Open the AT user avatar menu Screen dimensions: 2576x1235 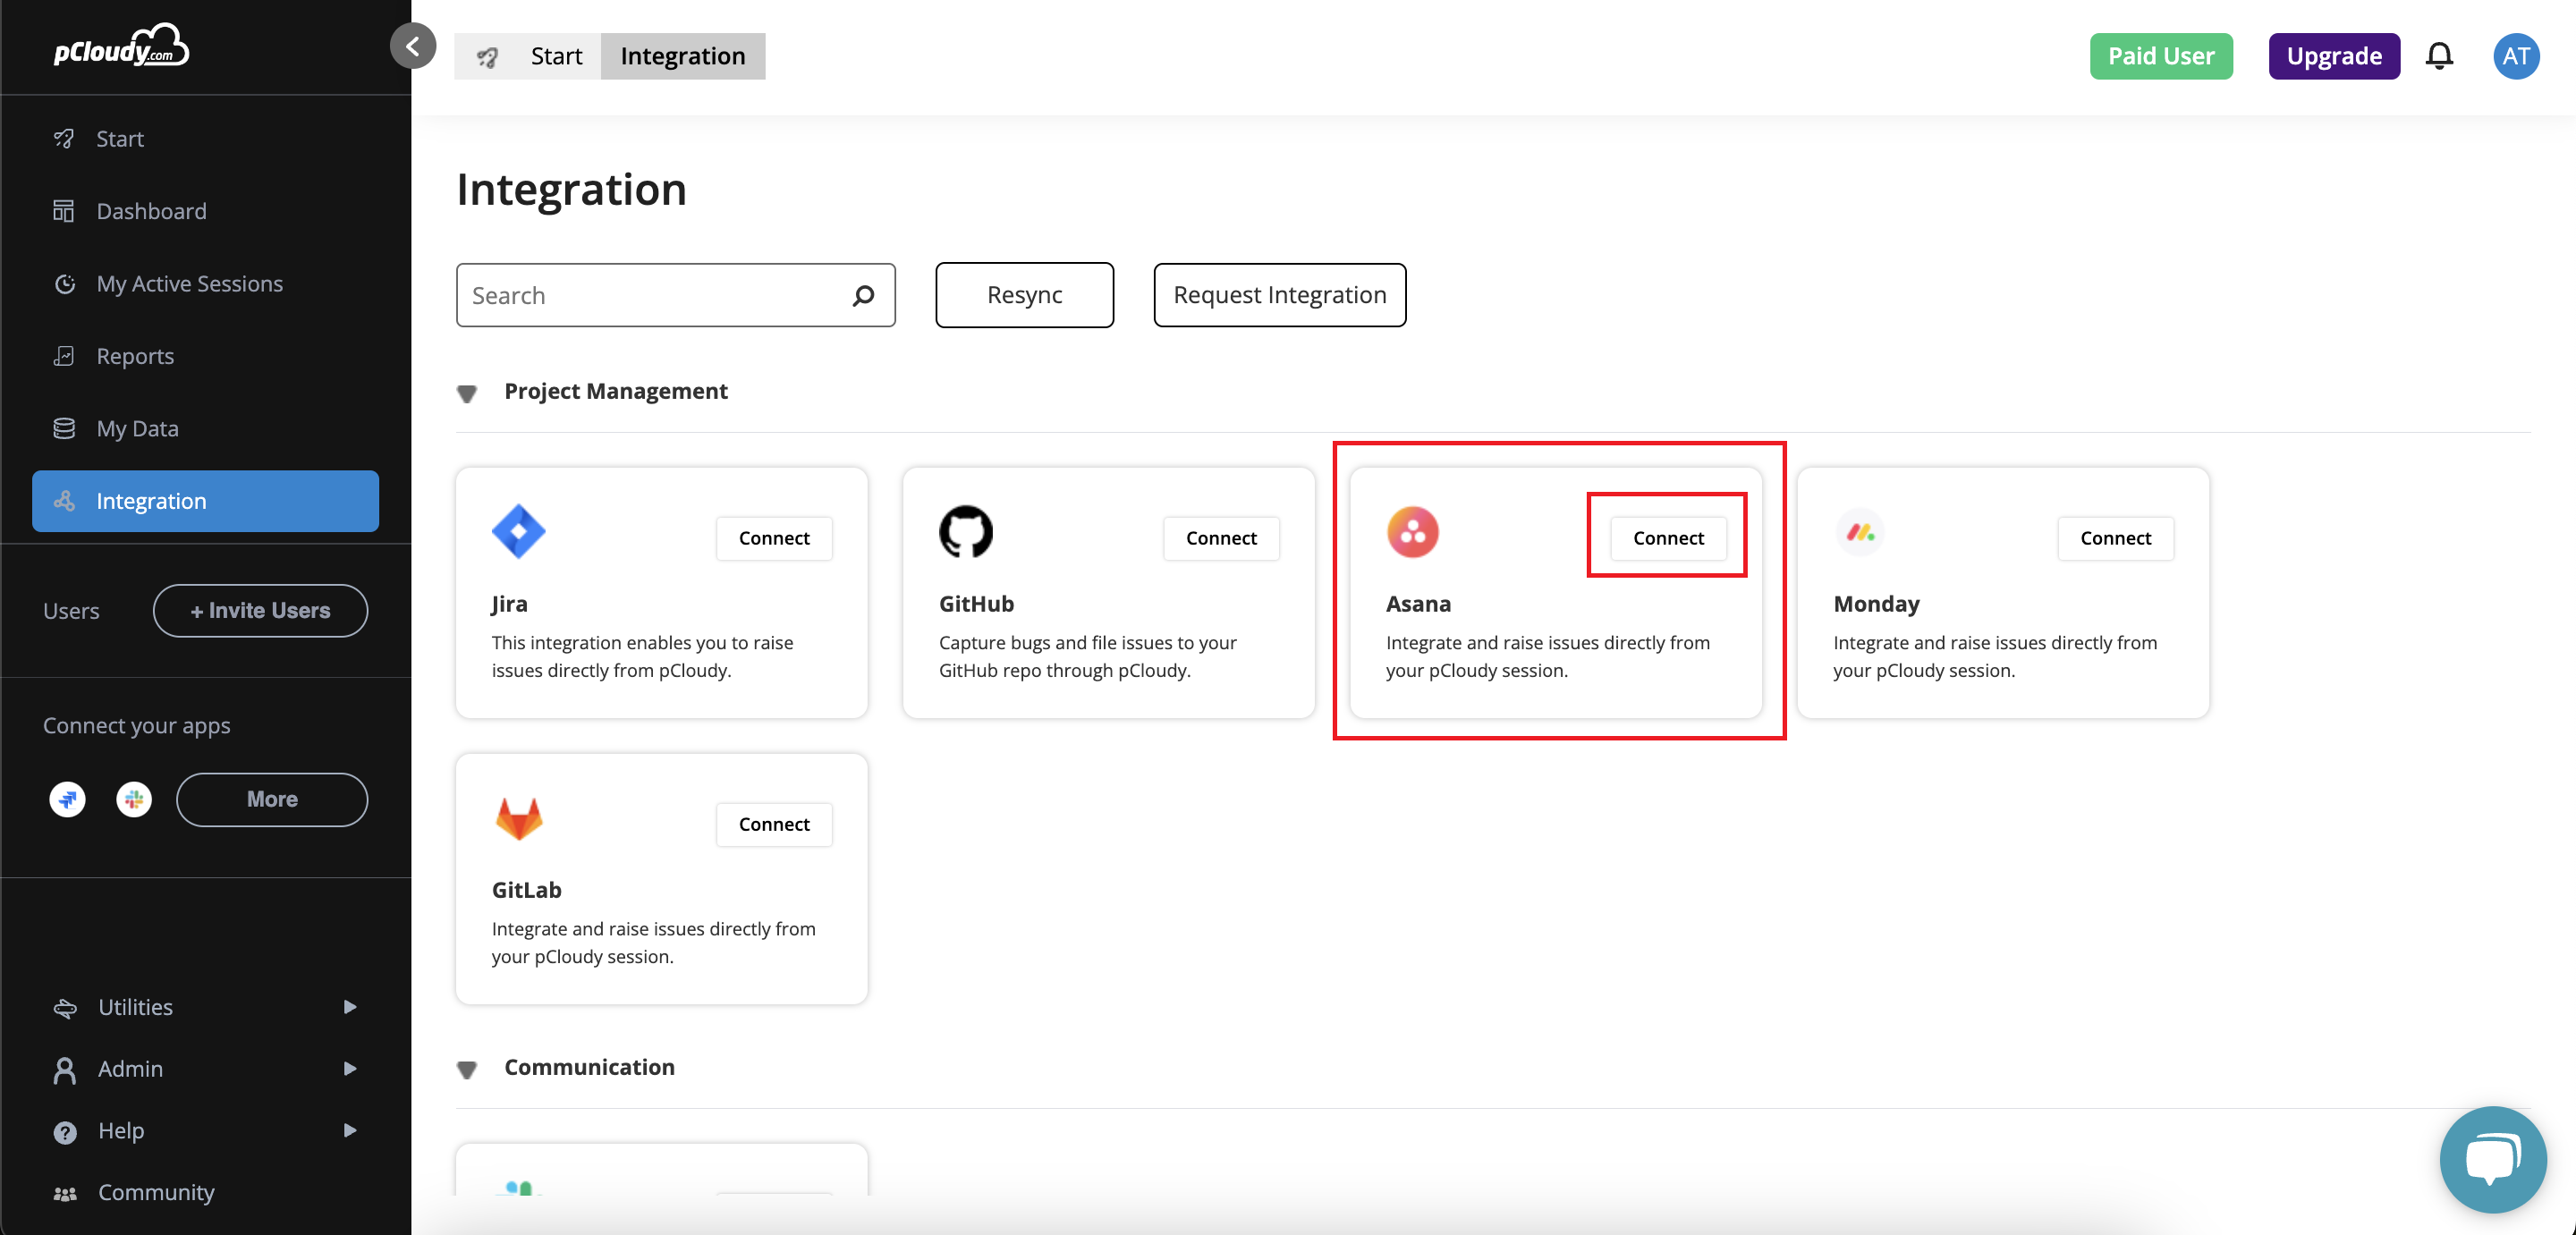tap(2515, 56)
